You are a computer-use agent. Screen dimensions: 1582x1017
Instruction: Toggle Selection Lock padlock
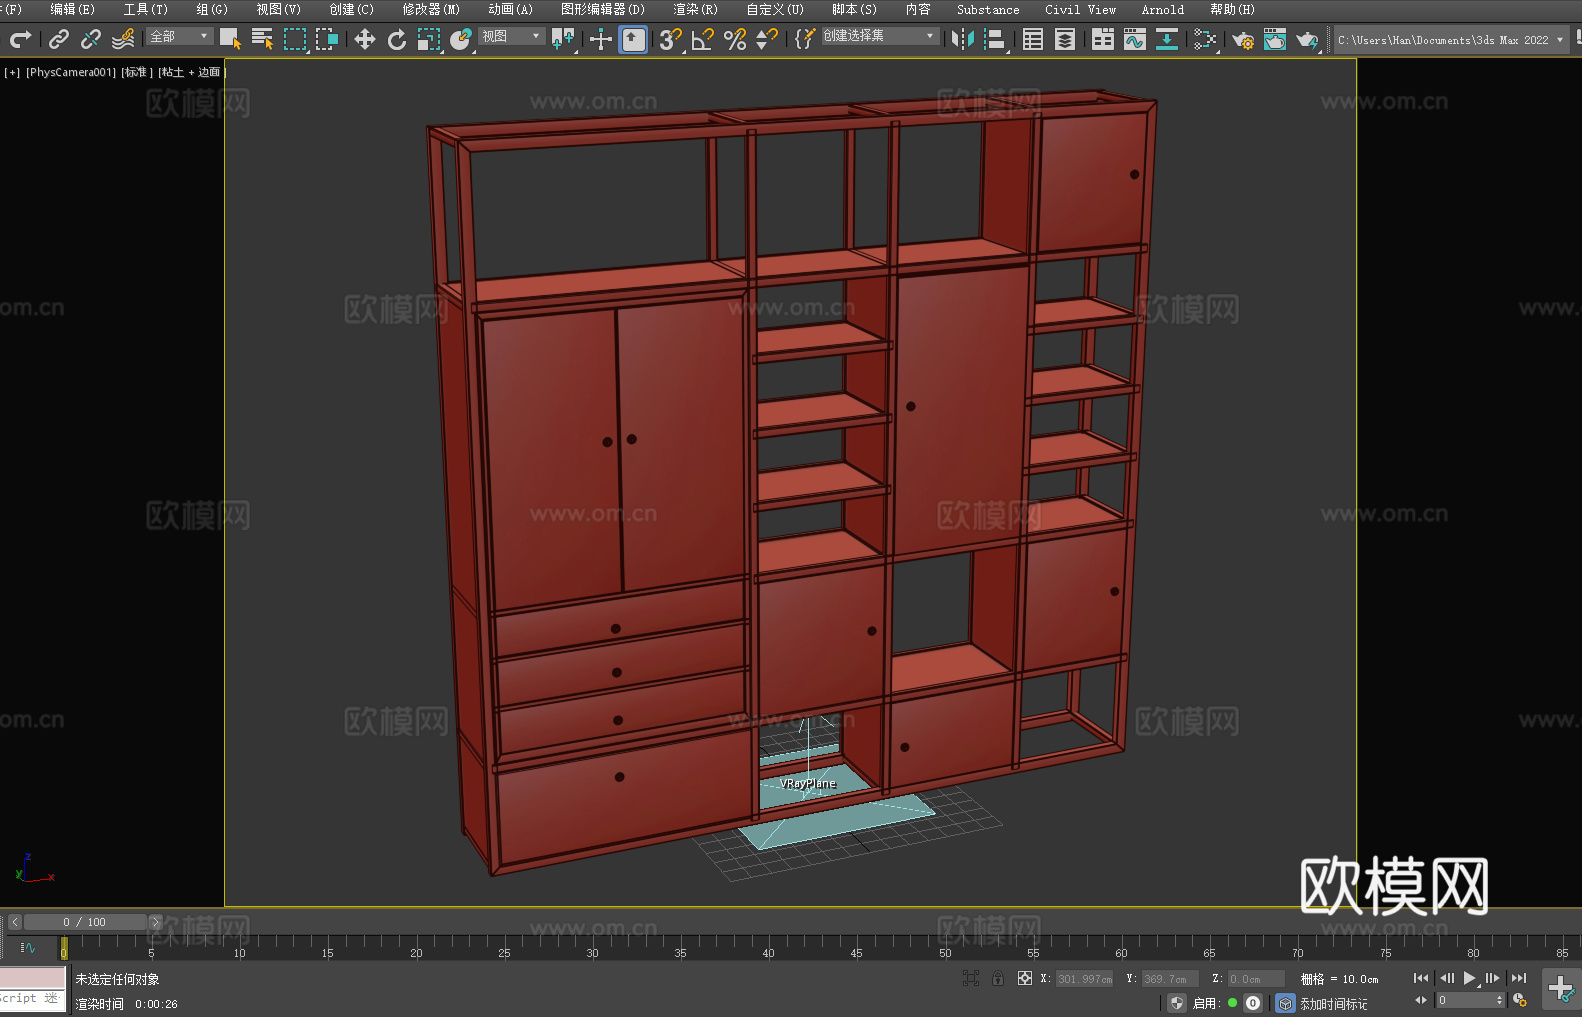[998, 978]
